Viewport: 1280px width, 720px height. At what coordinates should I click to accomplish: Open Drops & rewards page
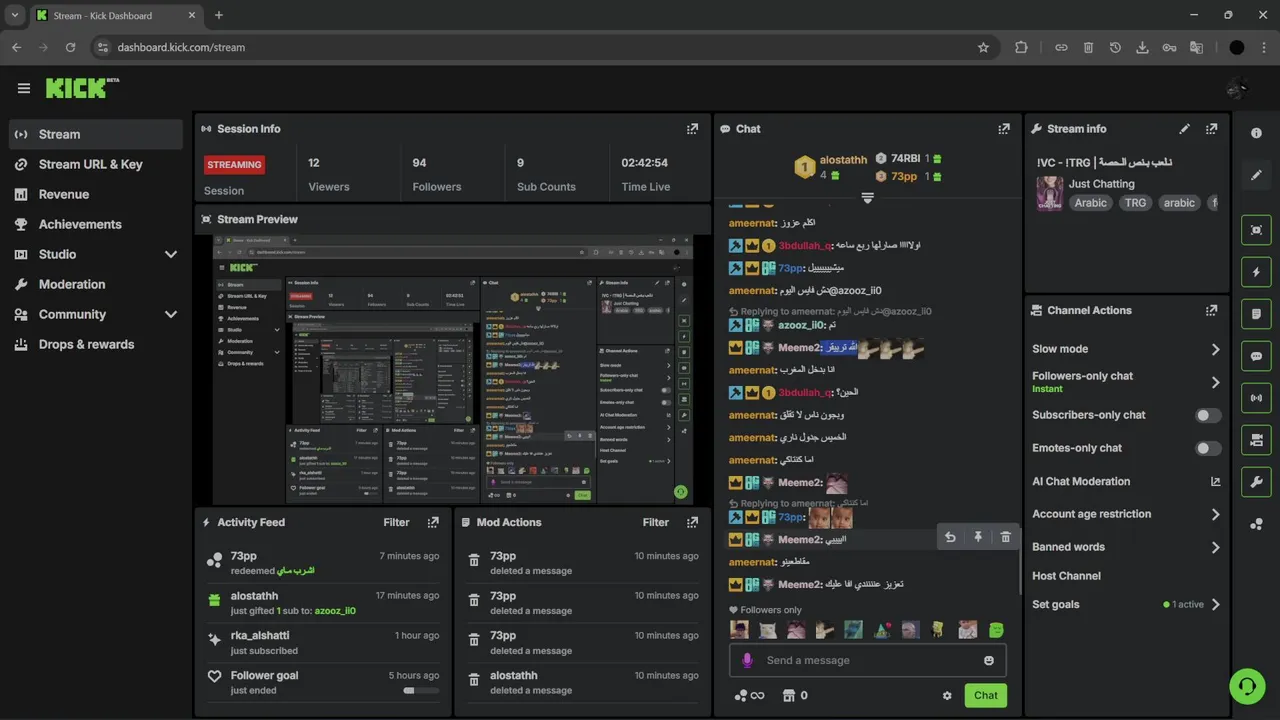(96, 344)
